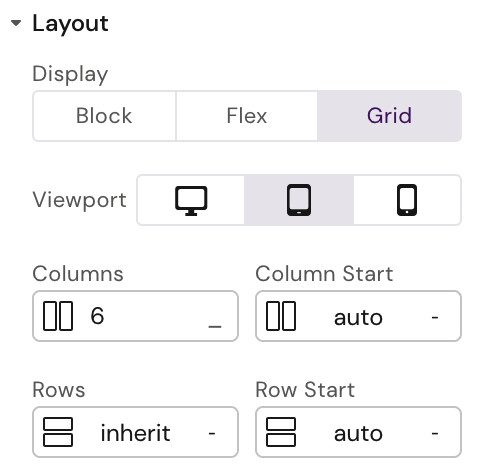484x476 pixels.
Task: Click the Columns field column icon
Action: pos(58,316)
